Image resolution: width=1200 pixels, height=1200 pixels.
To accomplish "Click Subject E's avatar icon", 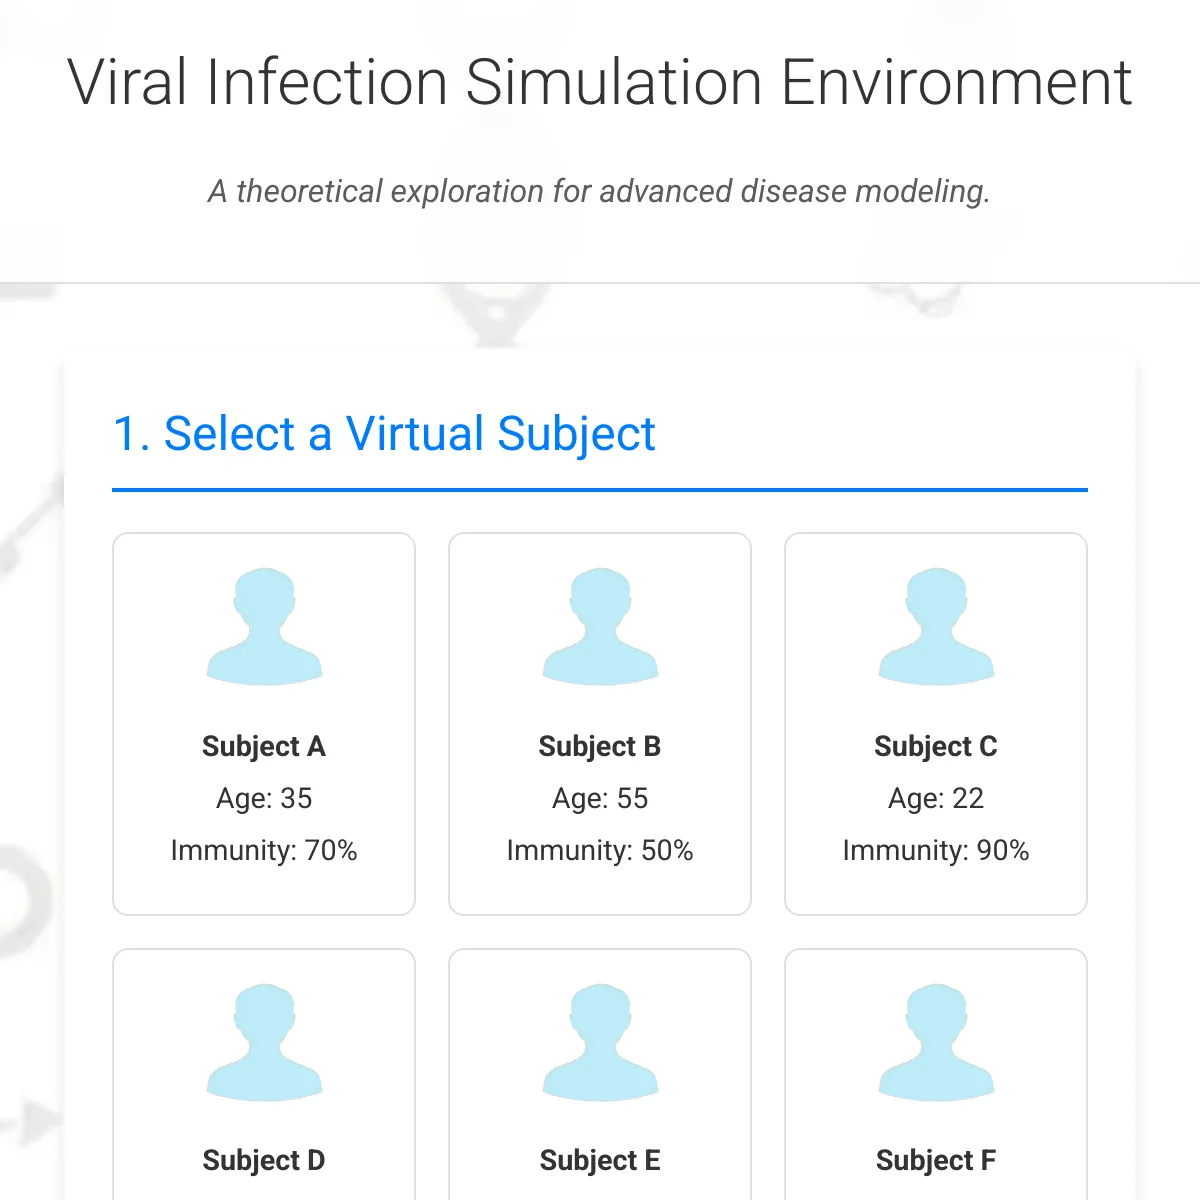I will click(x=599, y=1040).
